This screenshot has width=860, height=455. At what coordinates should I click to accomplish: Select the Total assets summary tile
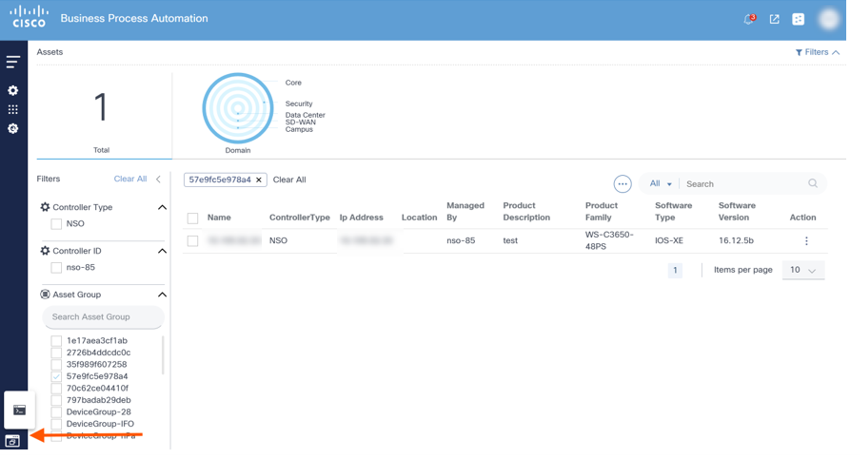[x=101, y=116]
